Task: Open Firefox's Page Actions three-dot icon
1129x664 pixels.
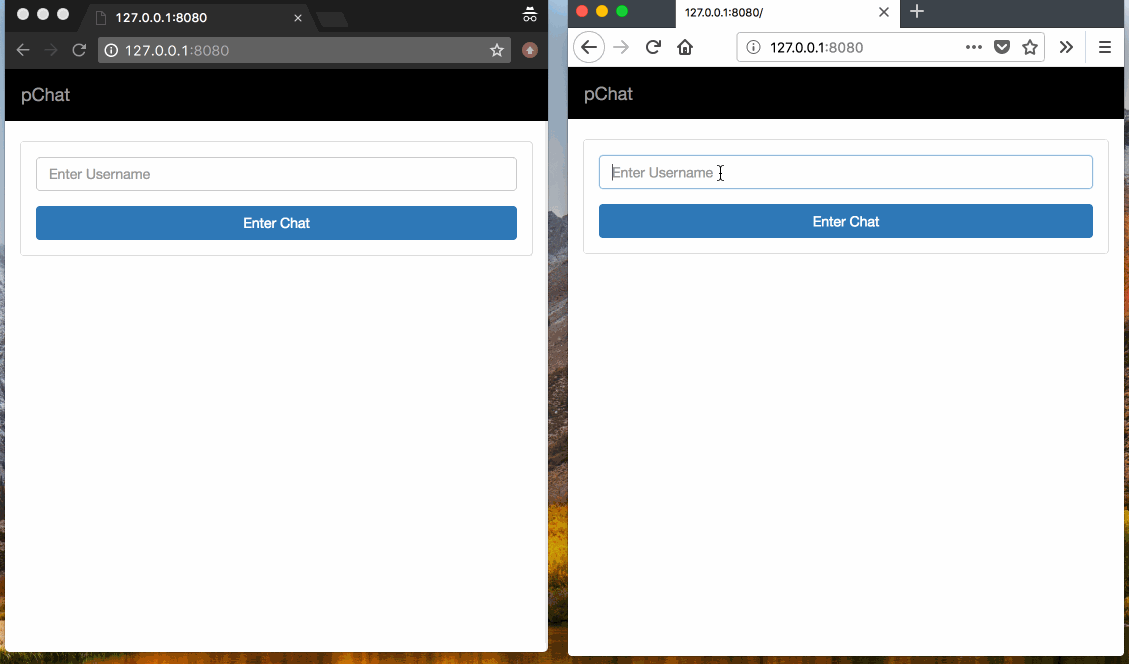Action: pos(973,46)
